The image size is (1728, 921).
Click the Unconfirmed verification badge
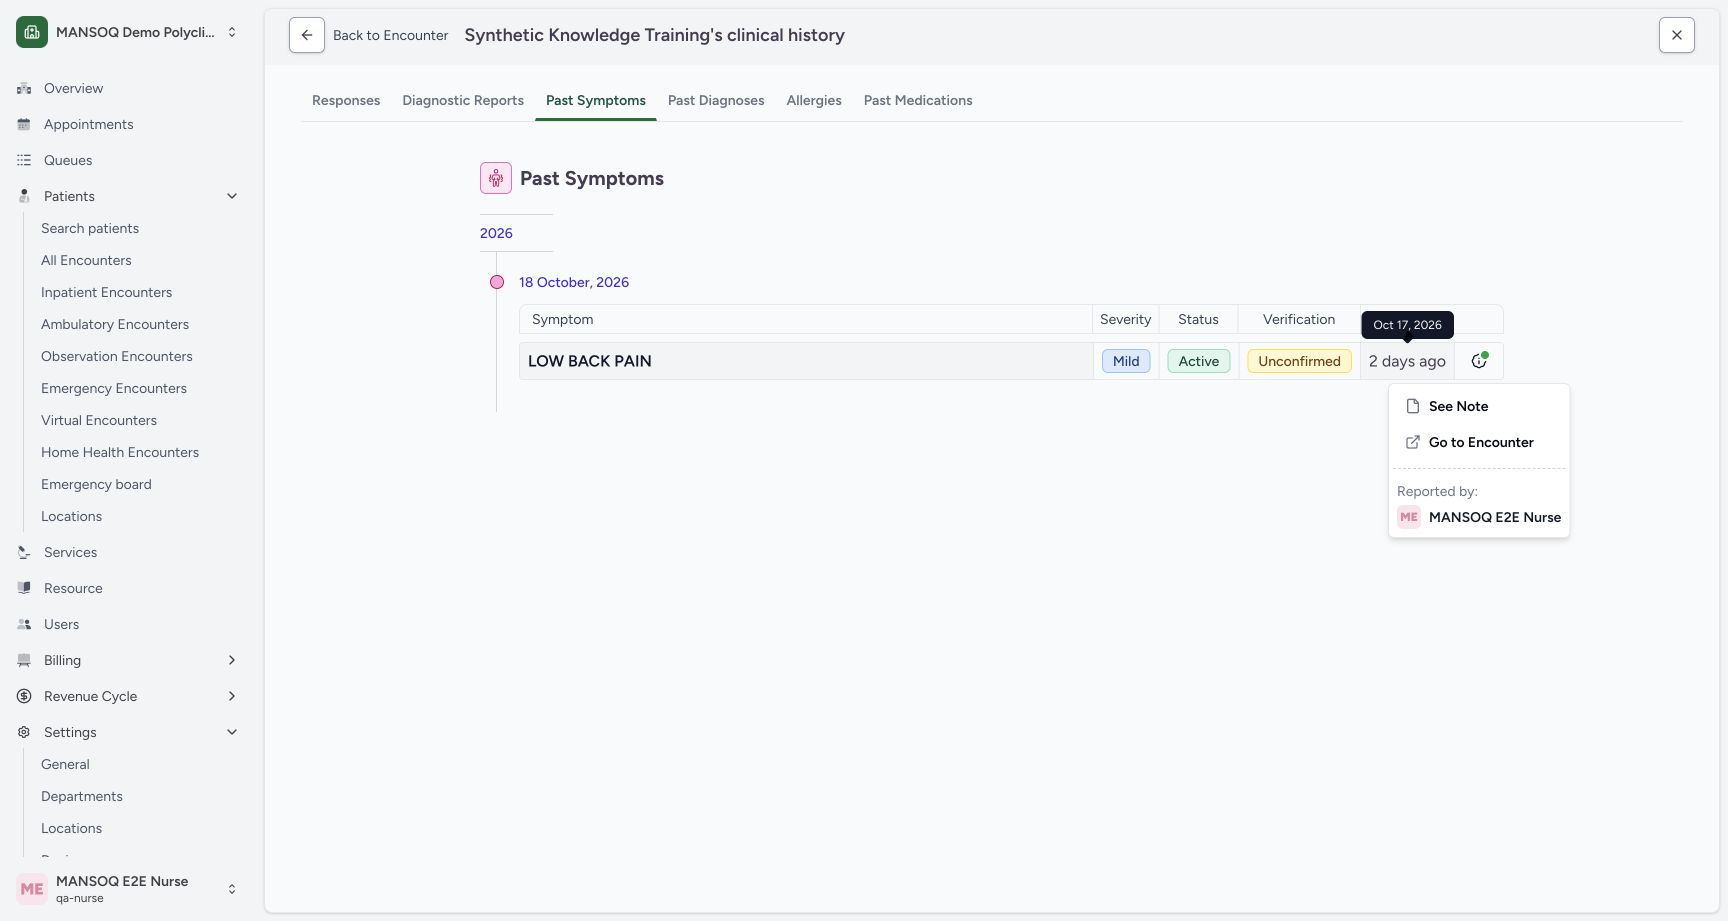click(1299, 361)
